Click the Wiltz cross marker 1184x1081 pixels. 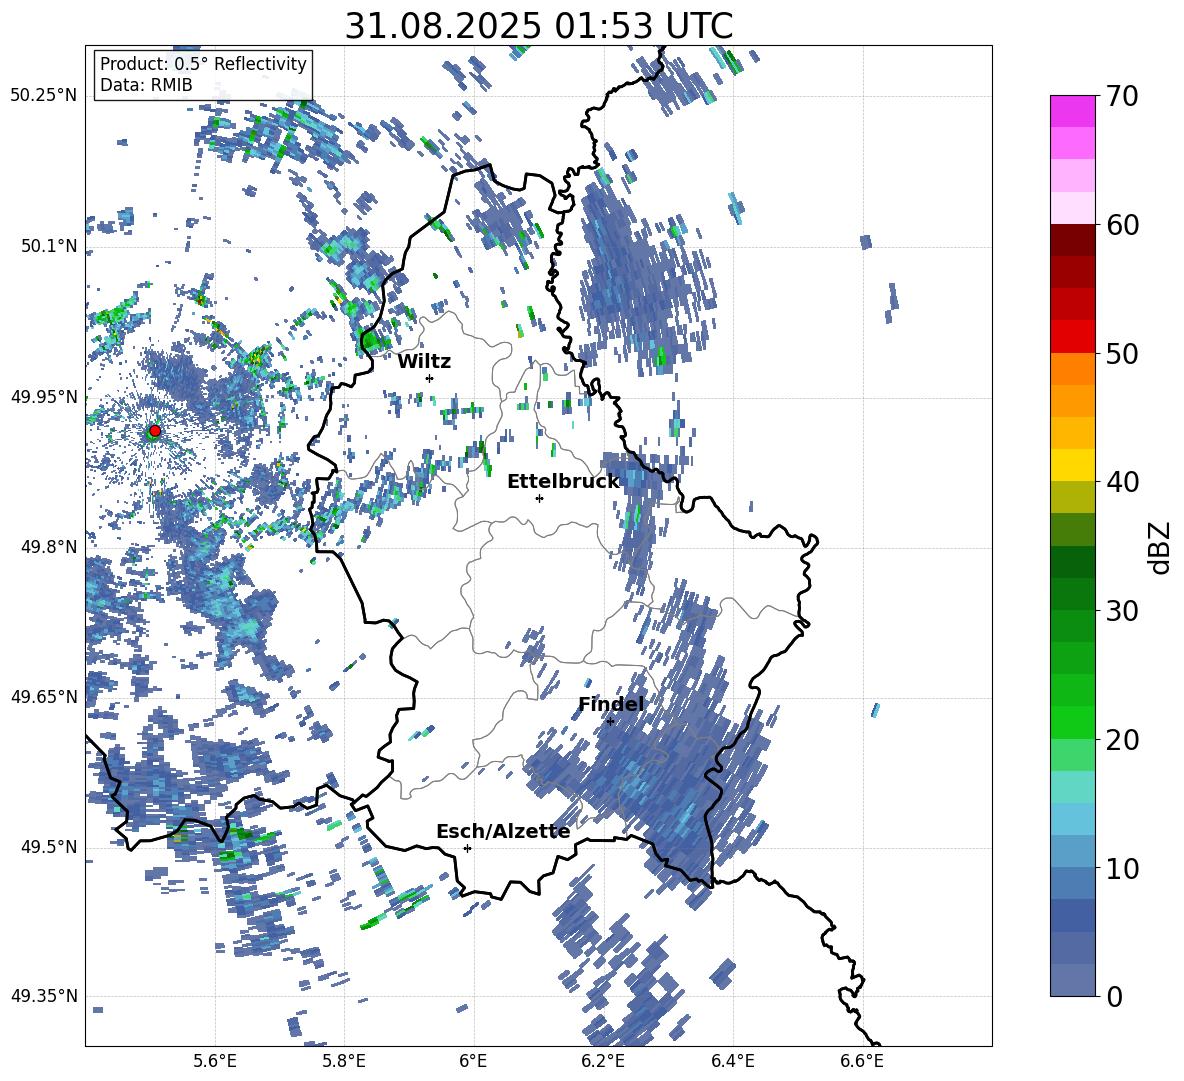click(x=429, y=378)
